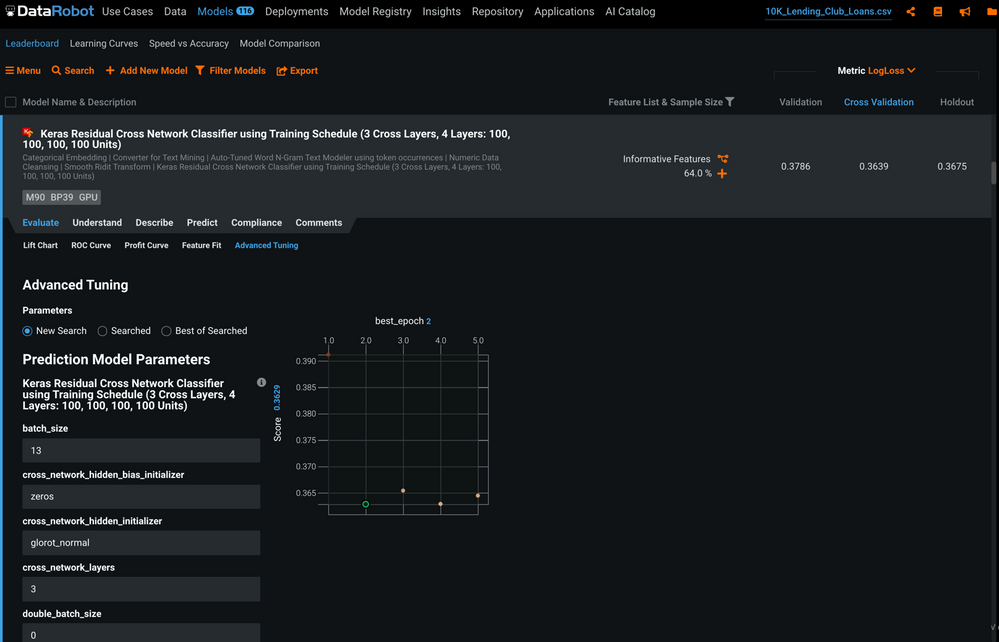This screenshot has width=999, height=642.
Task: Click the info icon beside model parameters title
Action: click(261, 383)
